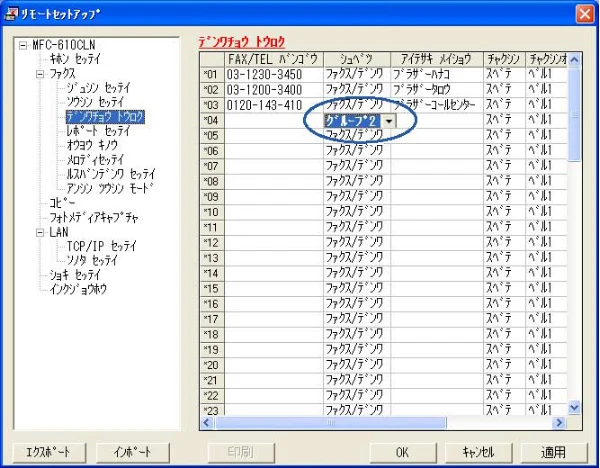Click the FAX/TEL バンゴウ column header

tap(274, 59)
